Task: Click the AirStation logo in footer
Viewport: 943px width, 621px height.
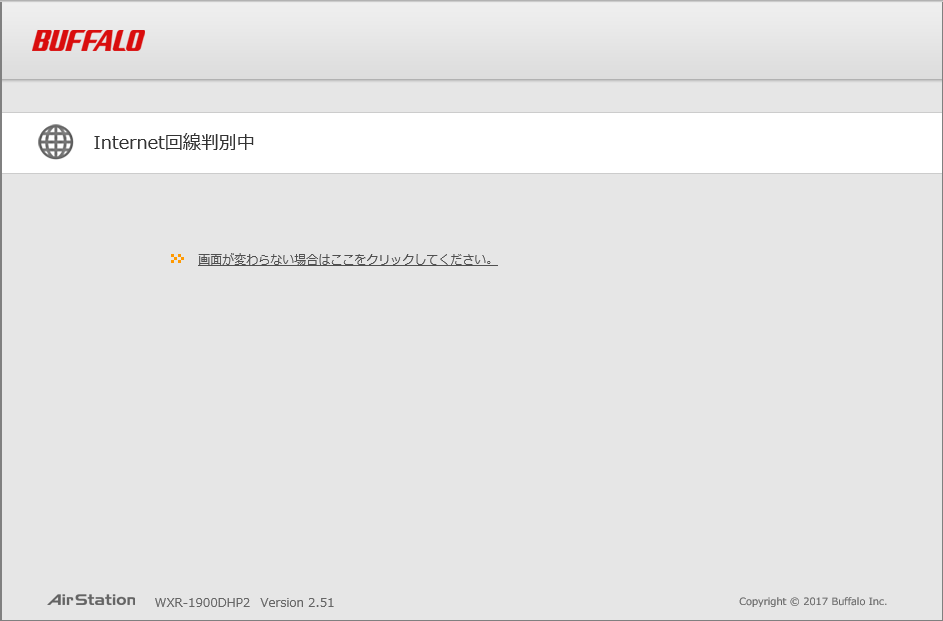Action: [x=91, y=600]
